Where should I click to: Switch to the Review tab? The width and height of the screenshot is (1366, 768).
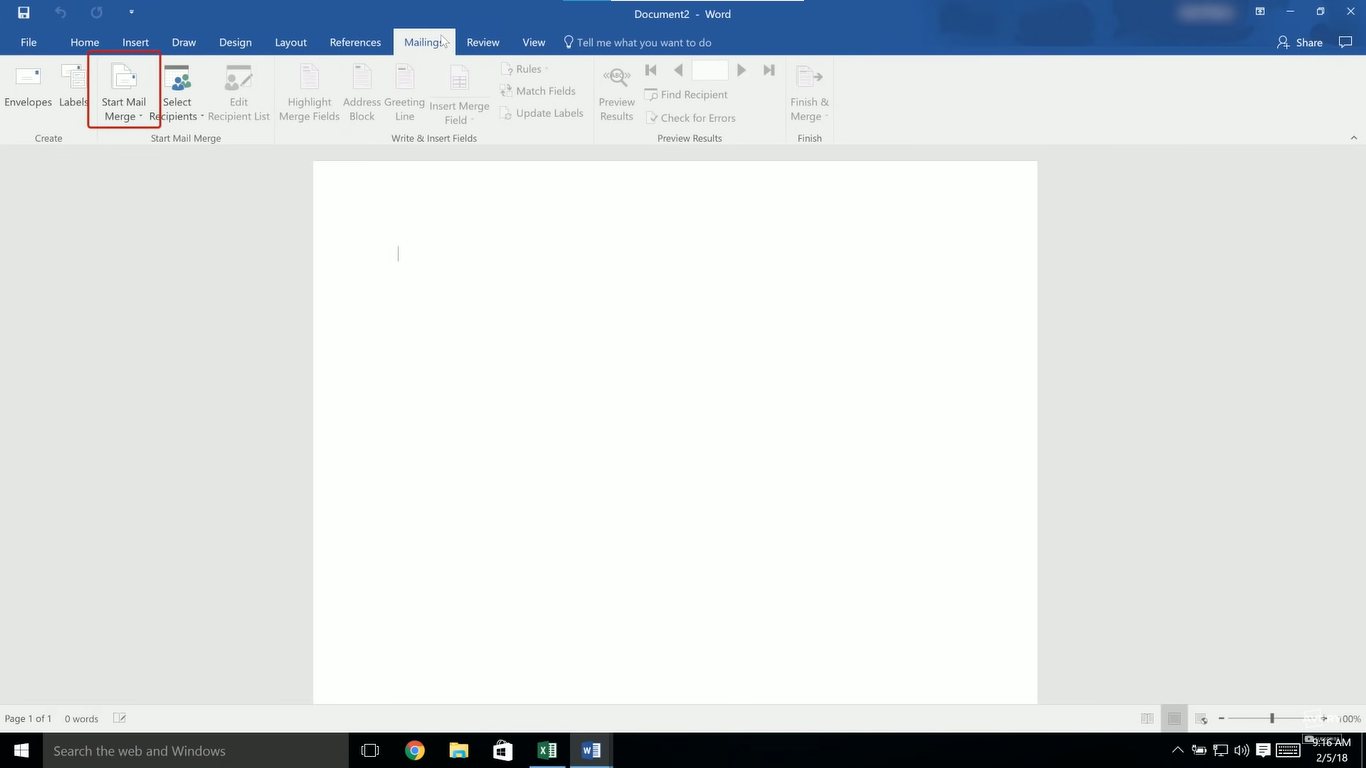(x=483, y=42)
